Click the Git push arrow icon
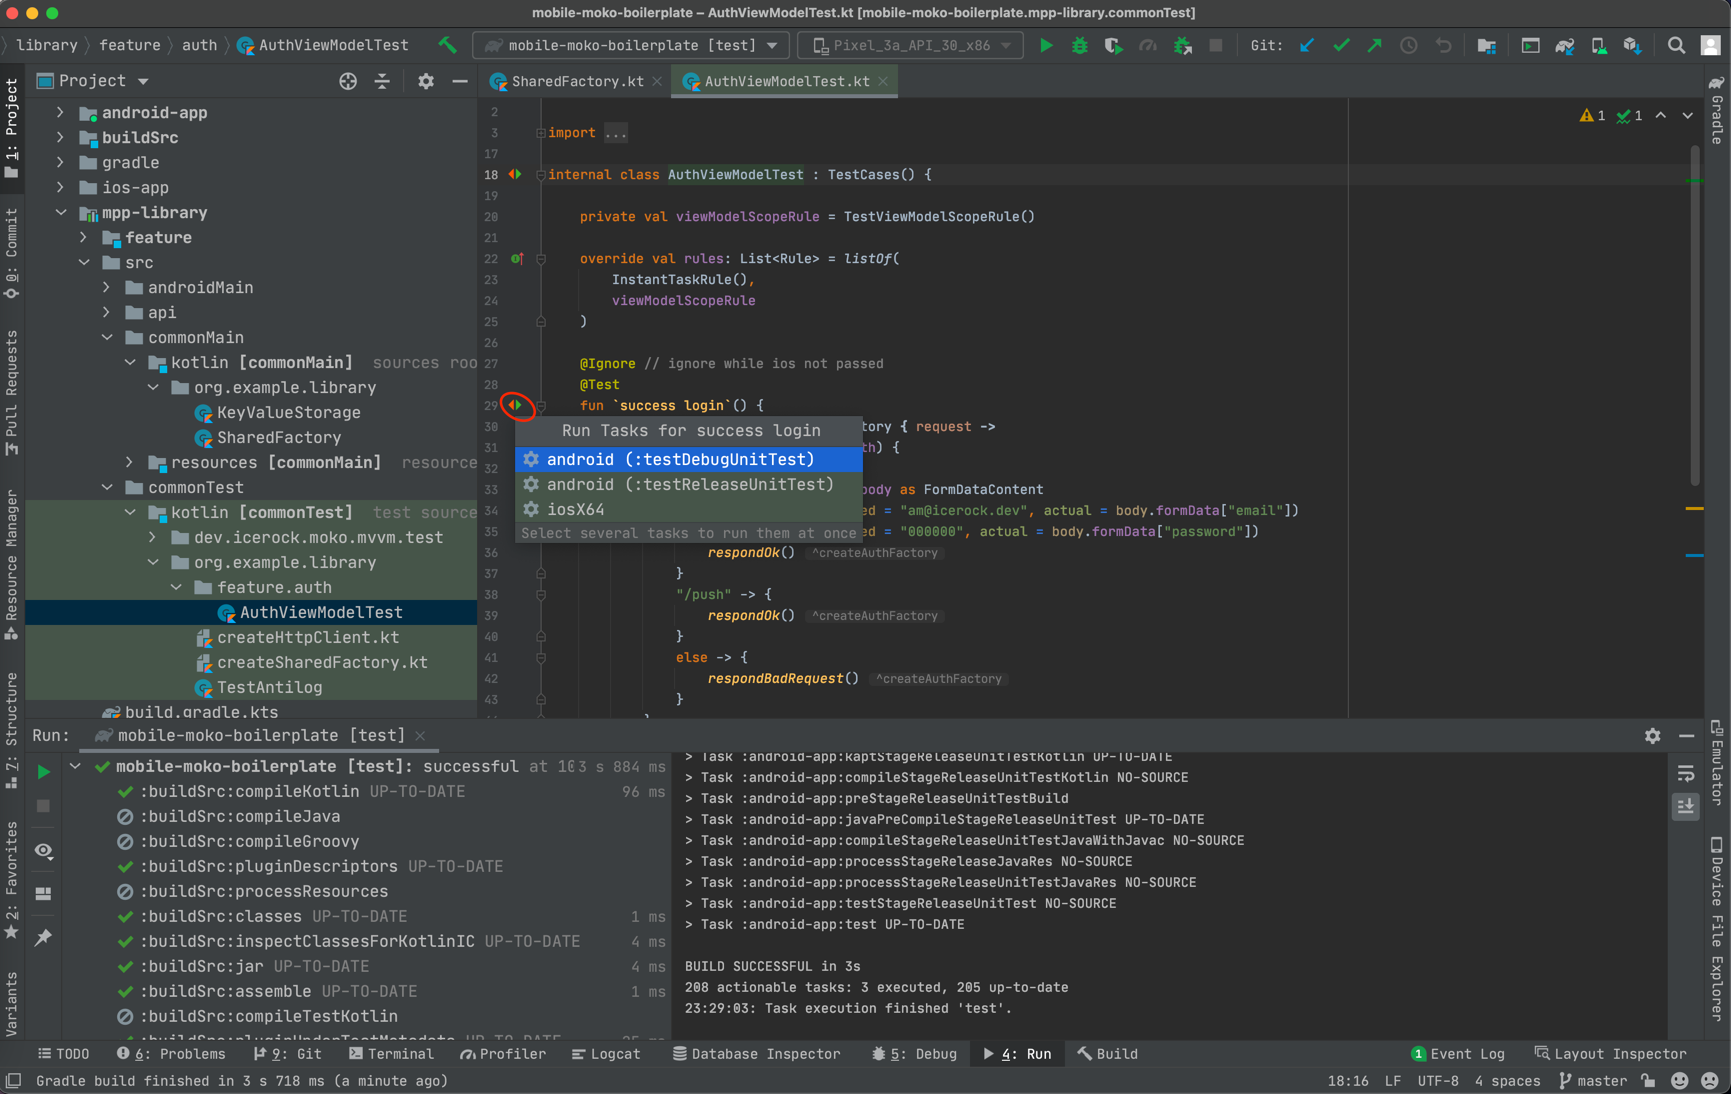 click(x=1375, y=45)
